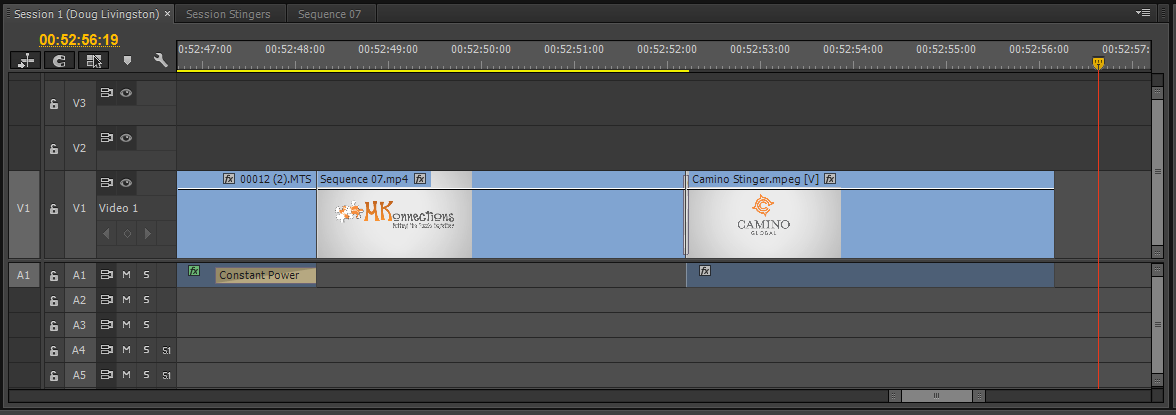
Task: Add a marker with the marker icon
Action: (127, 61)
